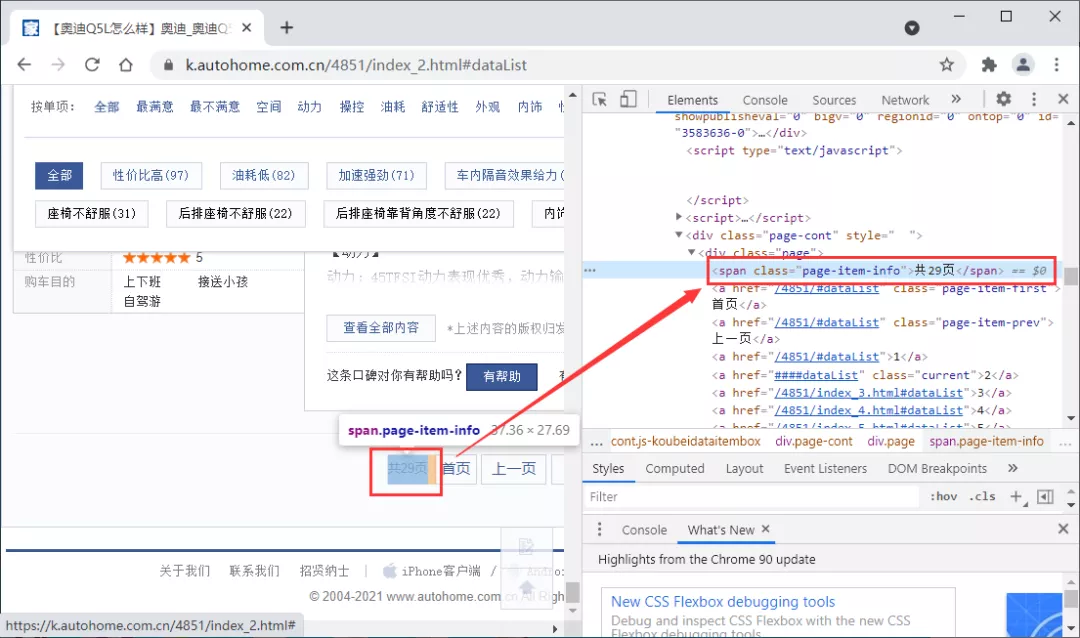Collapse the div class page node
1080x638 pixels.
coord(692,252)
